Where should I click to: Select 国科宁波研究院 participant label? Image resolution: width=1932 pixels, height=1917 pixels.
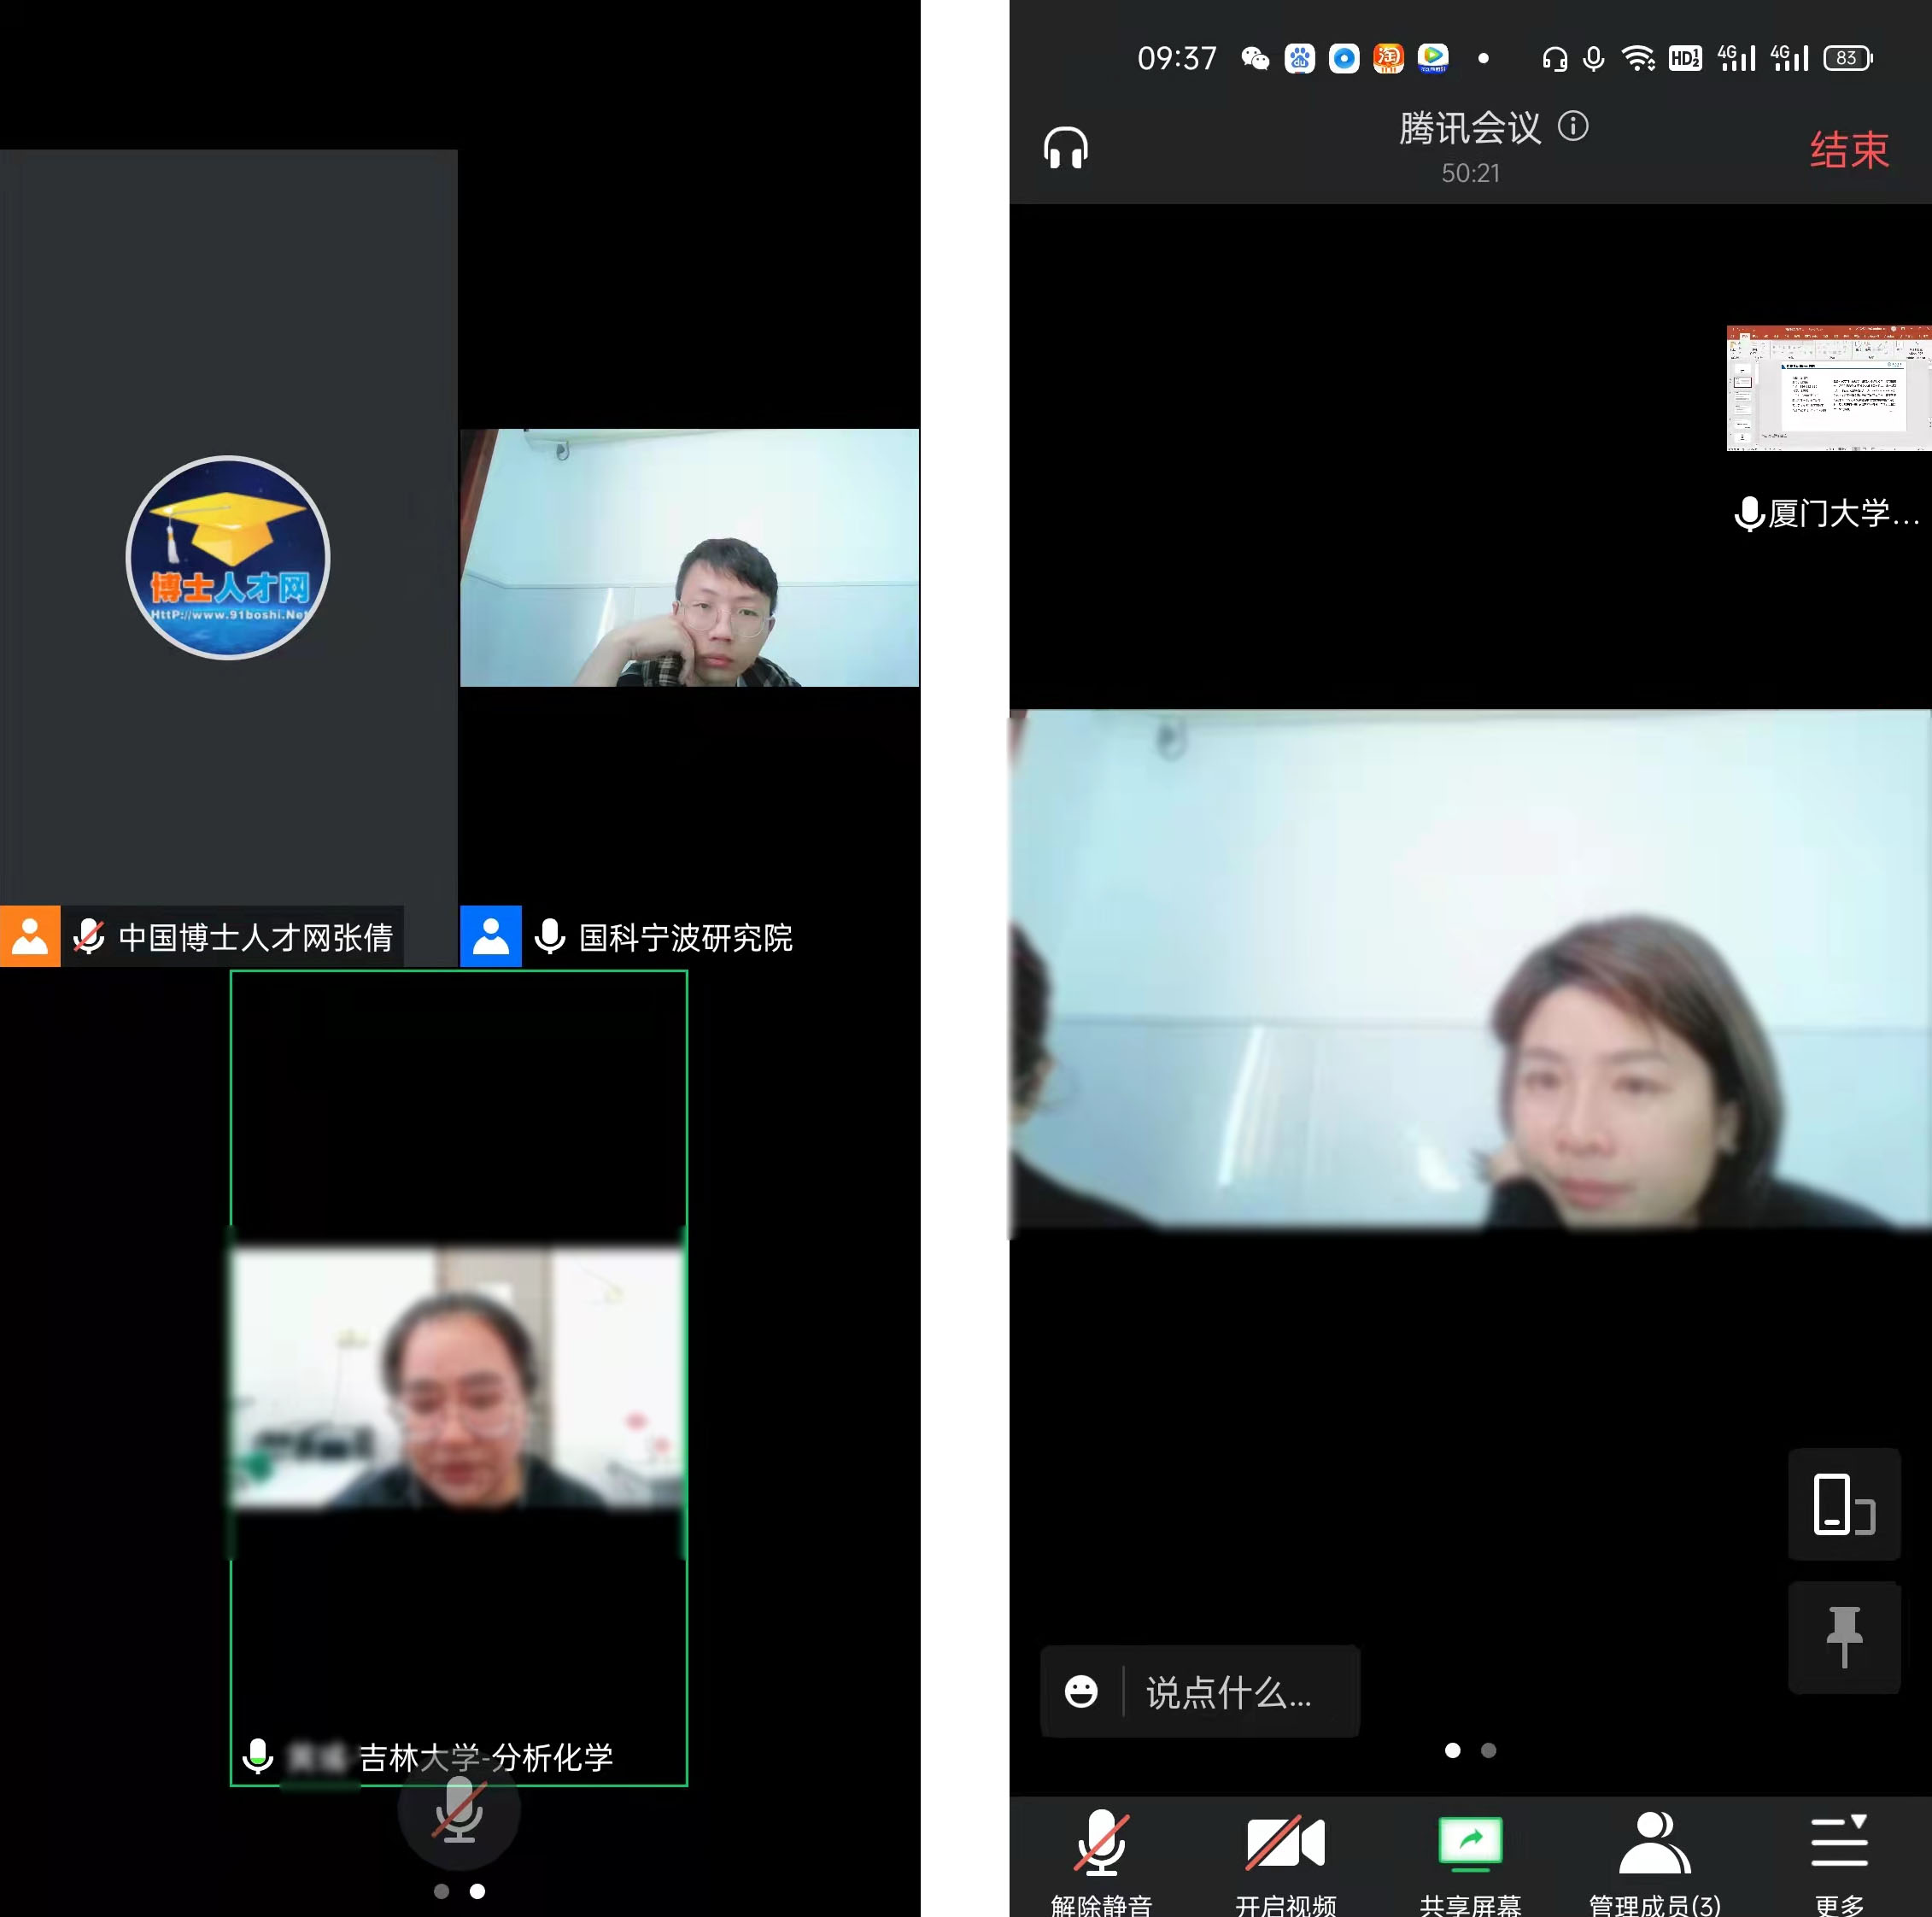[x=685, y=937]
